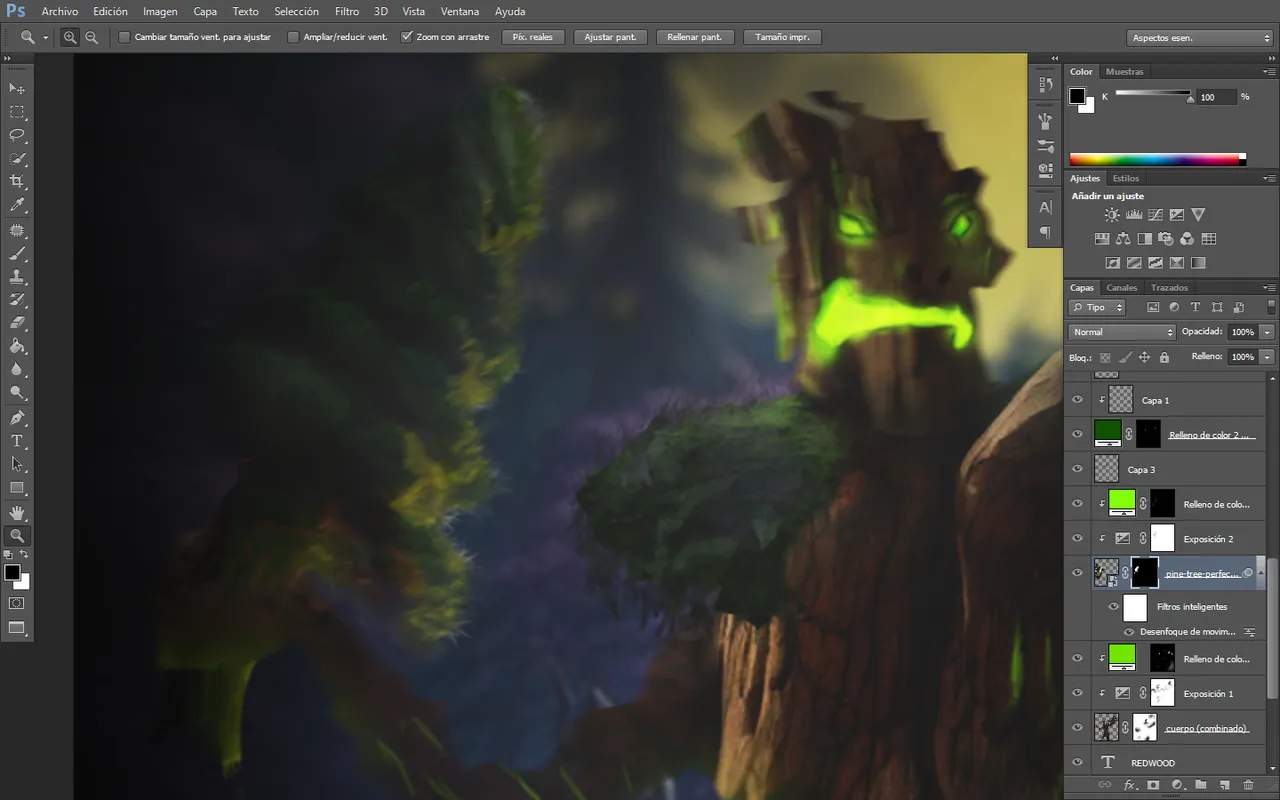
Task: Hide the Capa 1 layer
Action: click(x=1077, y=400)
